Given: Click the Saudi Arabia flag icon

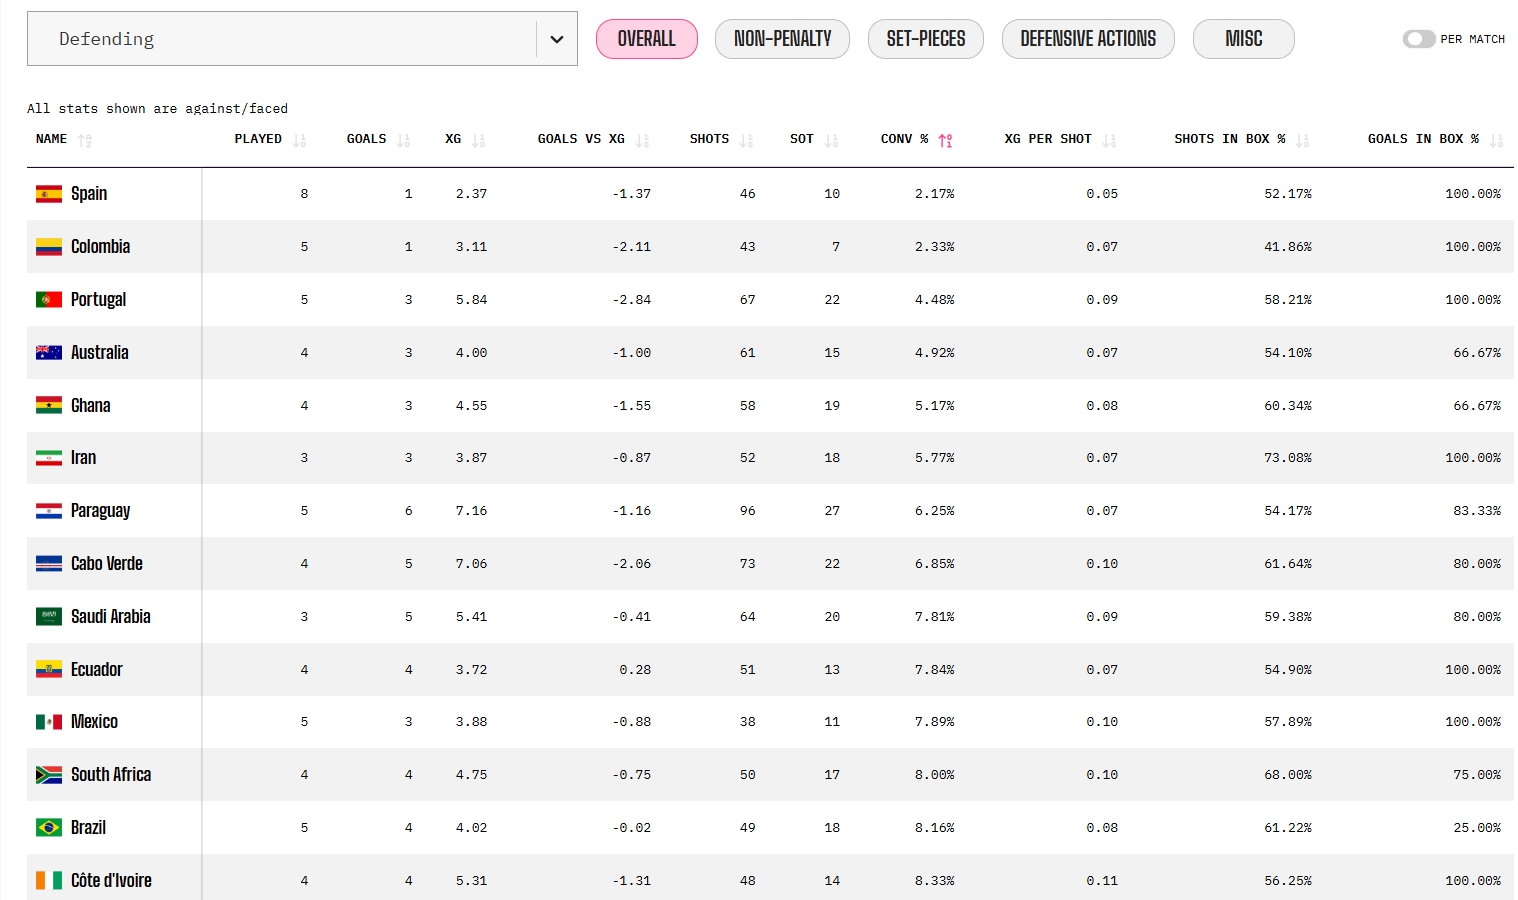Looking at the screenshot, I should point(49,617).
